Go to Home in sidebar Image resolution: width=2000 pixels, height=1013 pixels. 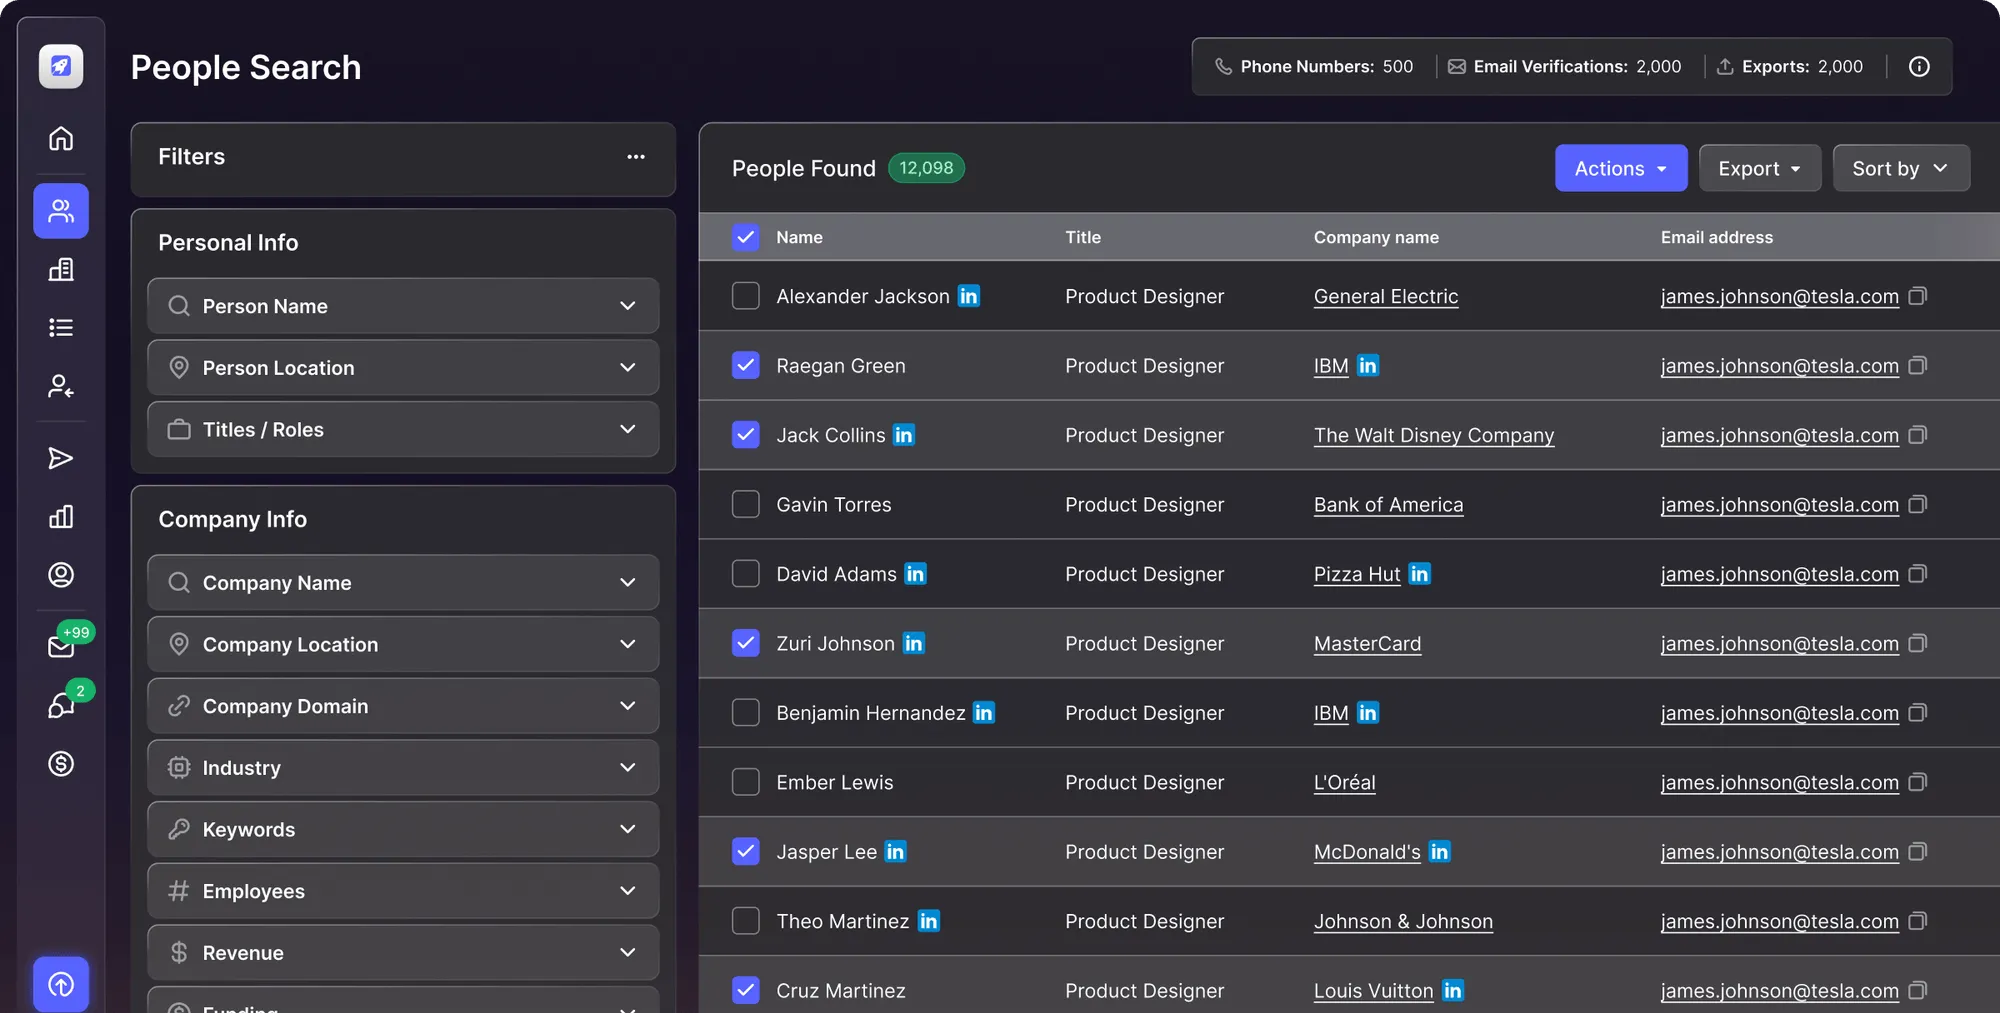[x=61, y=138]
